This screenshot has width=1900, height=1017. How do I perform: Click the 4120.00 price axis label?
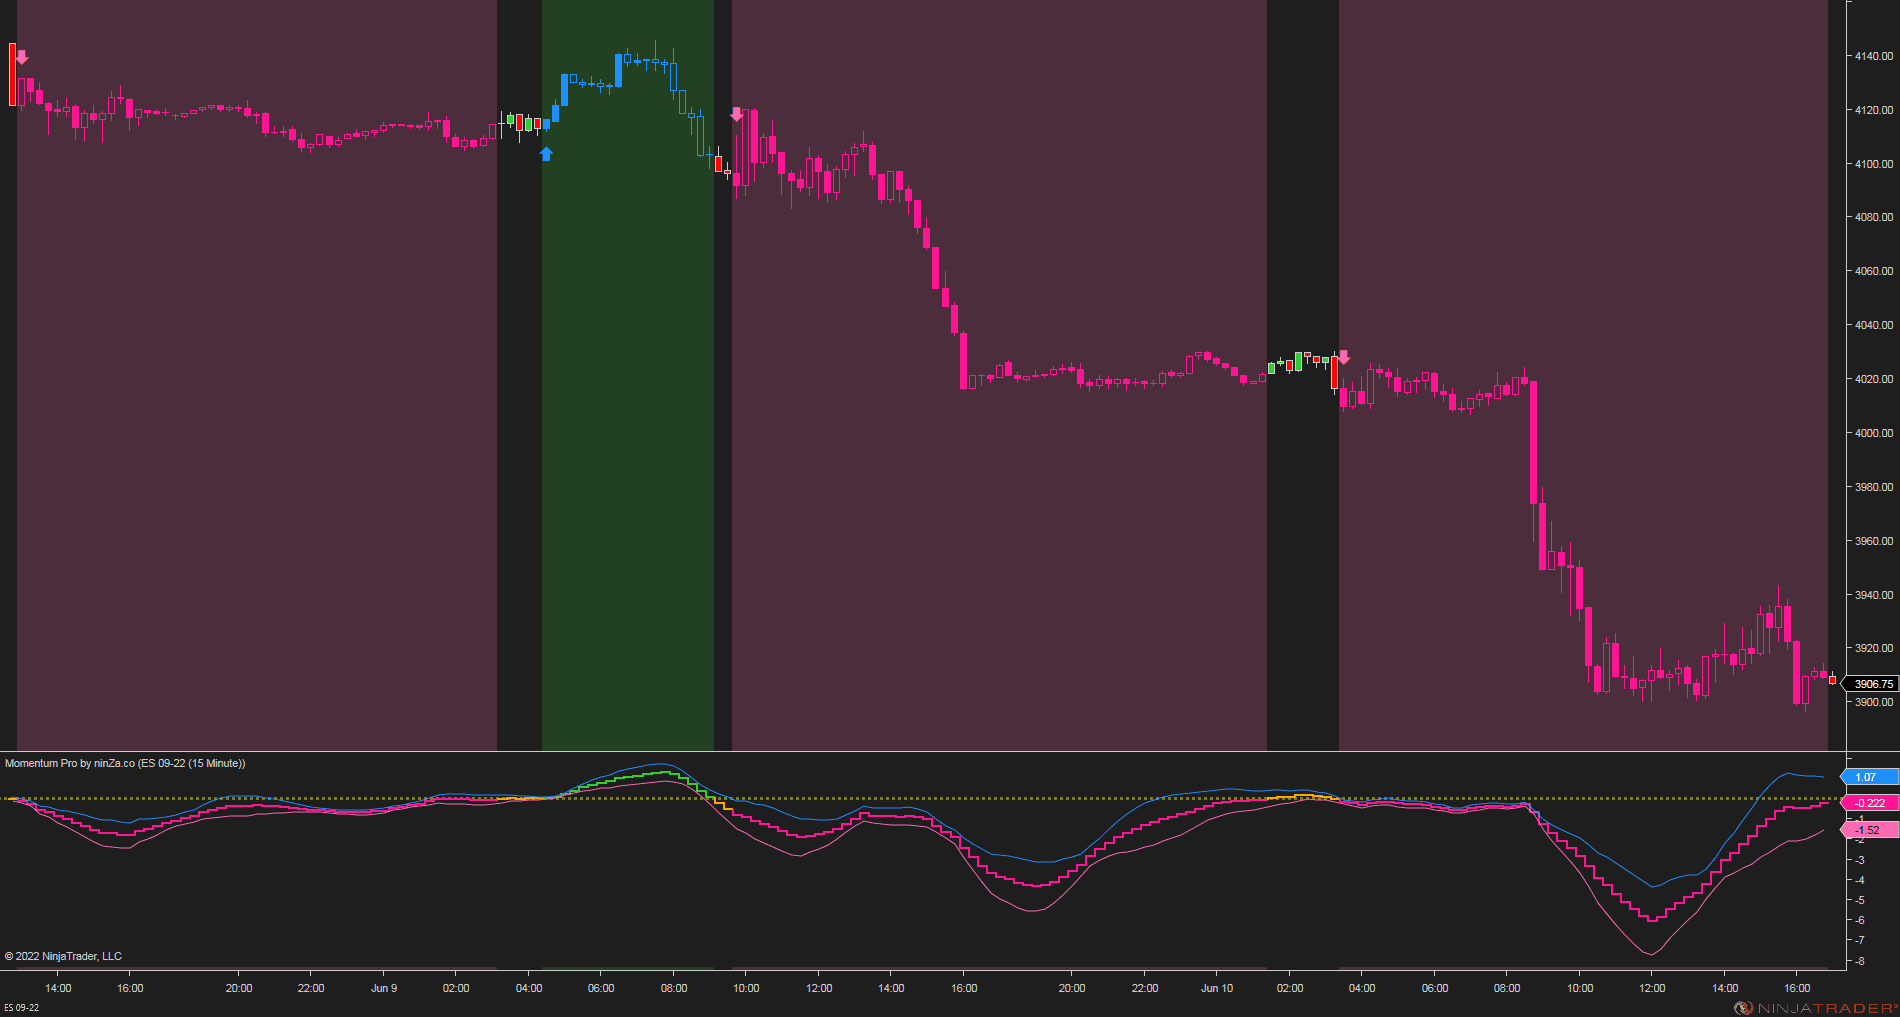point(1874,110)
